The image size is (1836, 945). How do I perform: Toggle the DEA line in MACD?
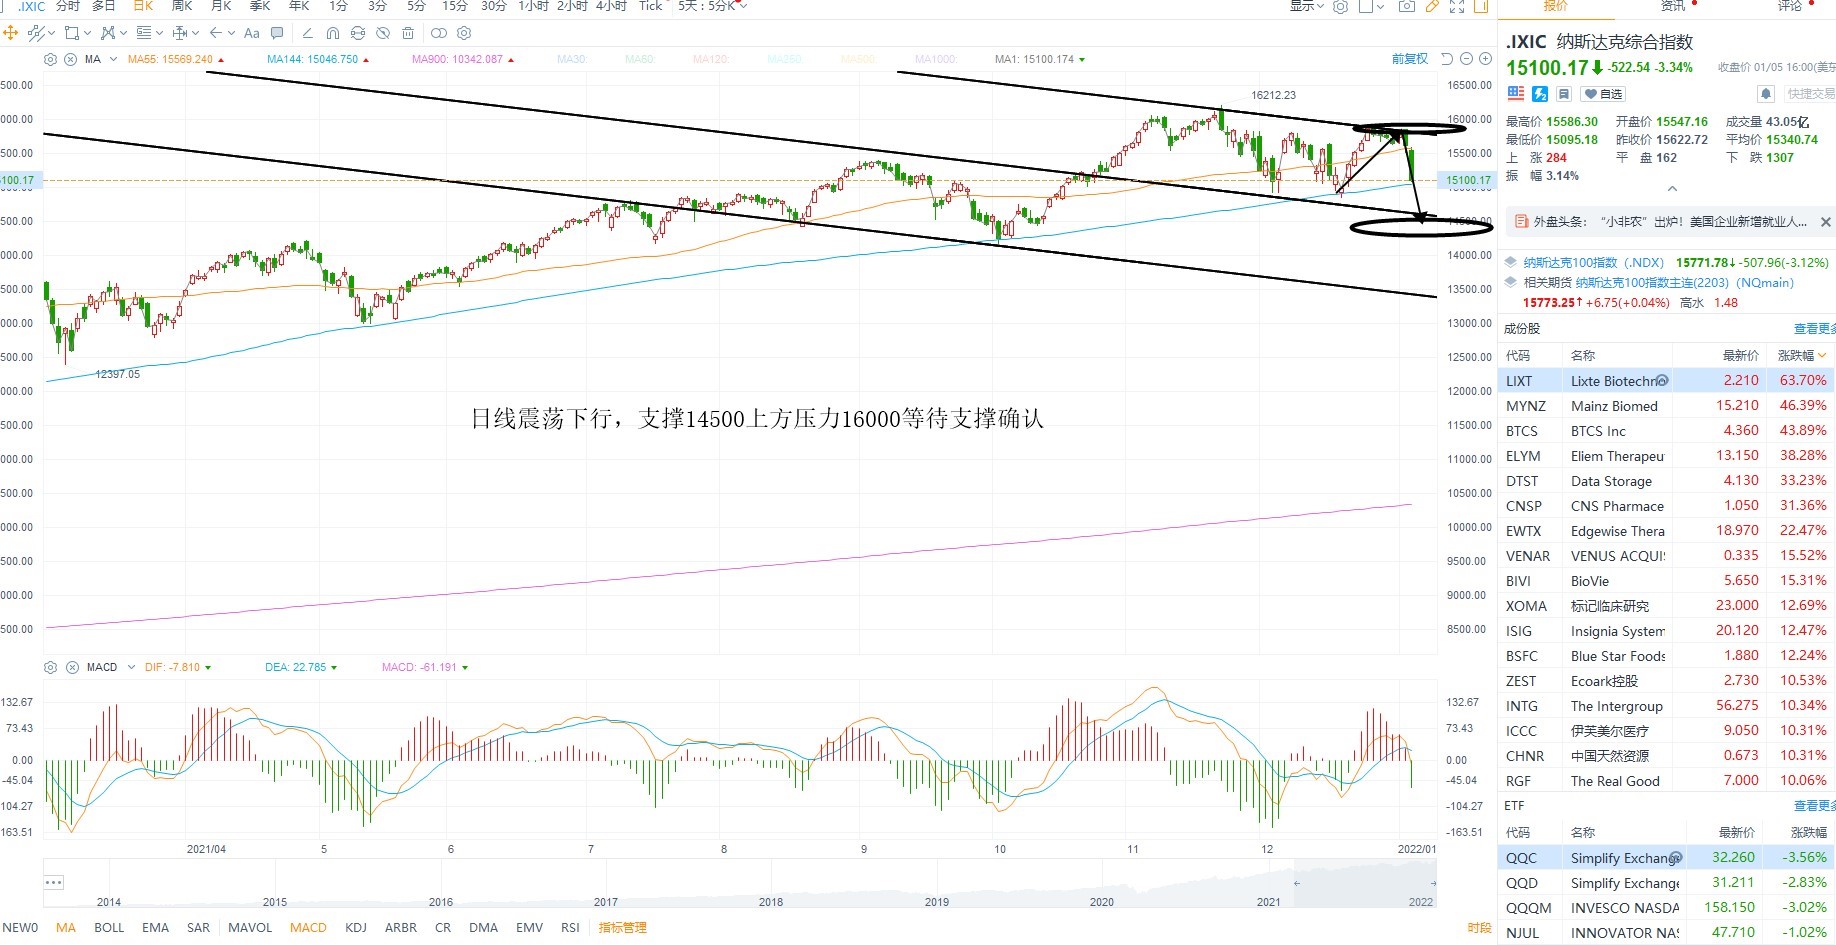[301, 667]
